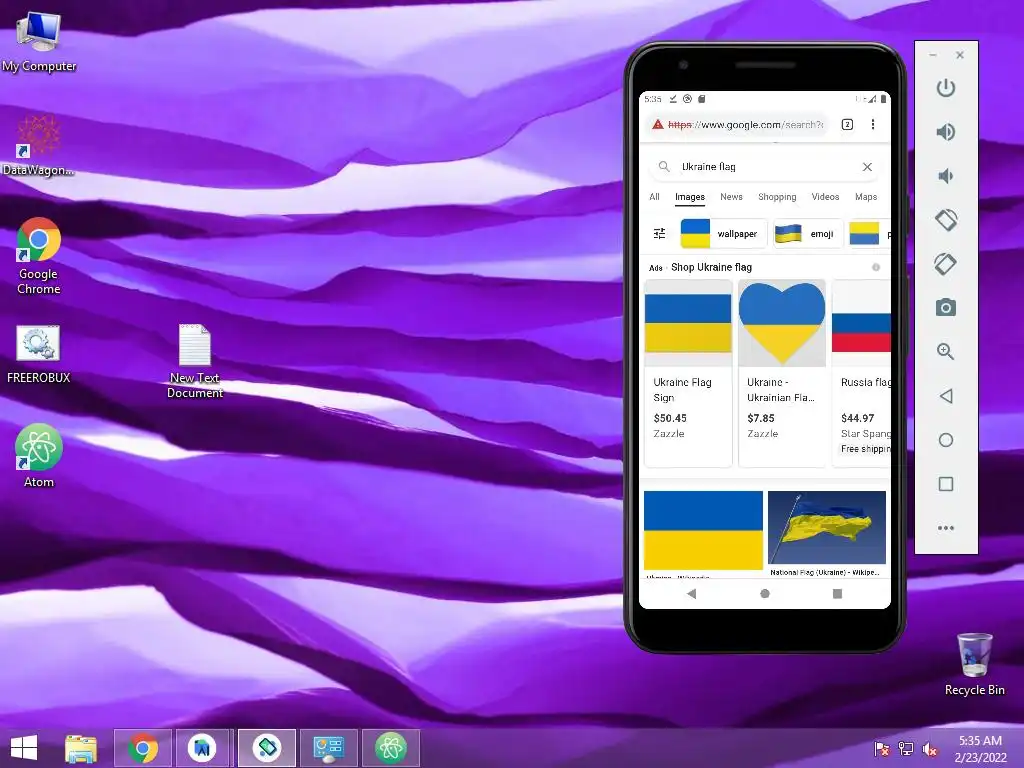Open the Ukraine Flag Sign $50.45 listing
Viewport: 1024px width, 768px height.
(688, 373)
